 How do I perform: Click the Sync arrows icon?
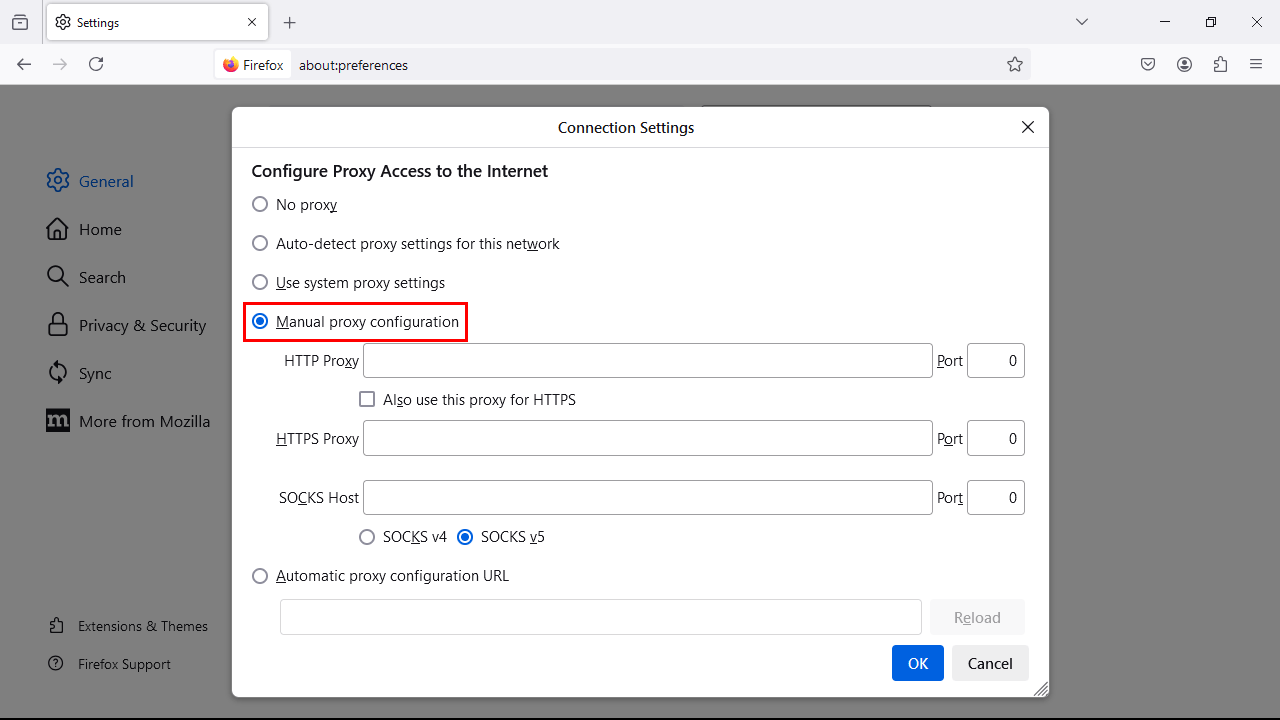tap(58, 373)
